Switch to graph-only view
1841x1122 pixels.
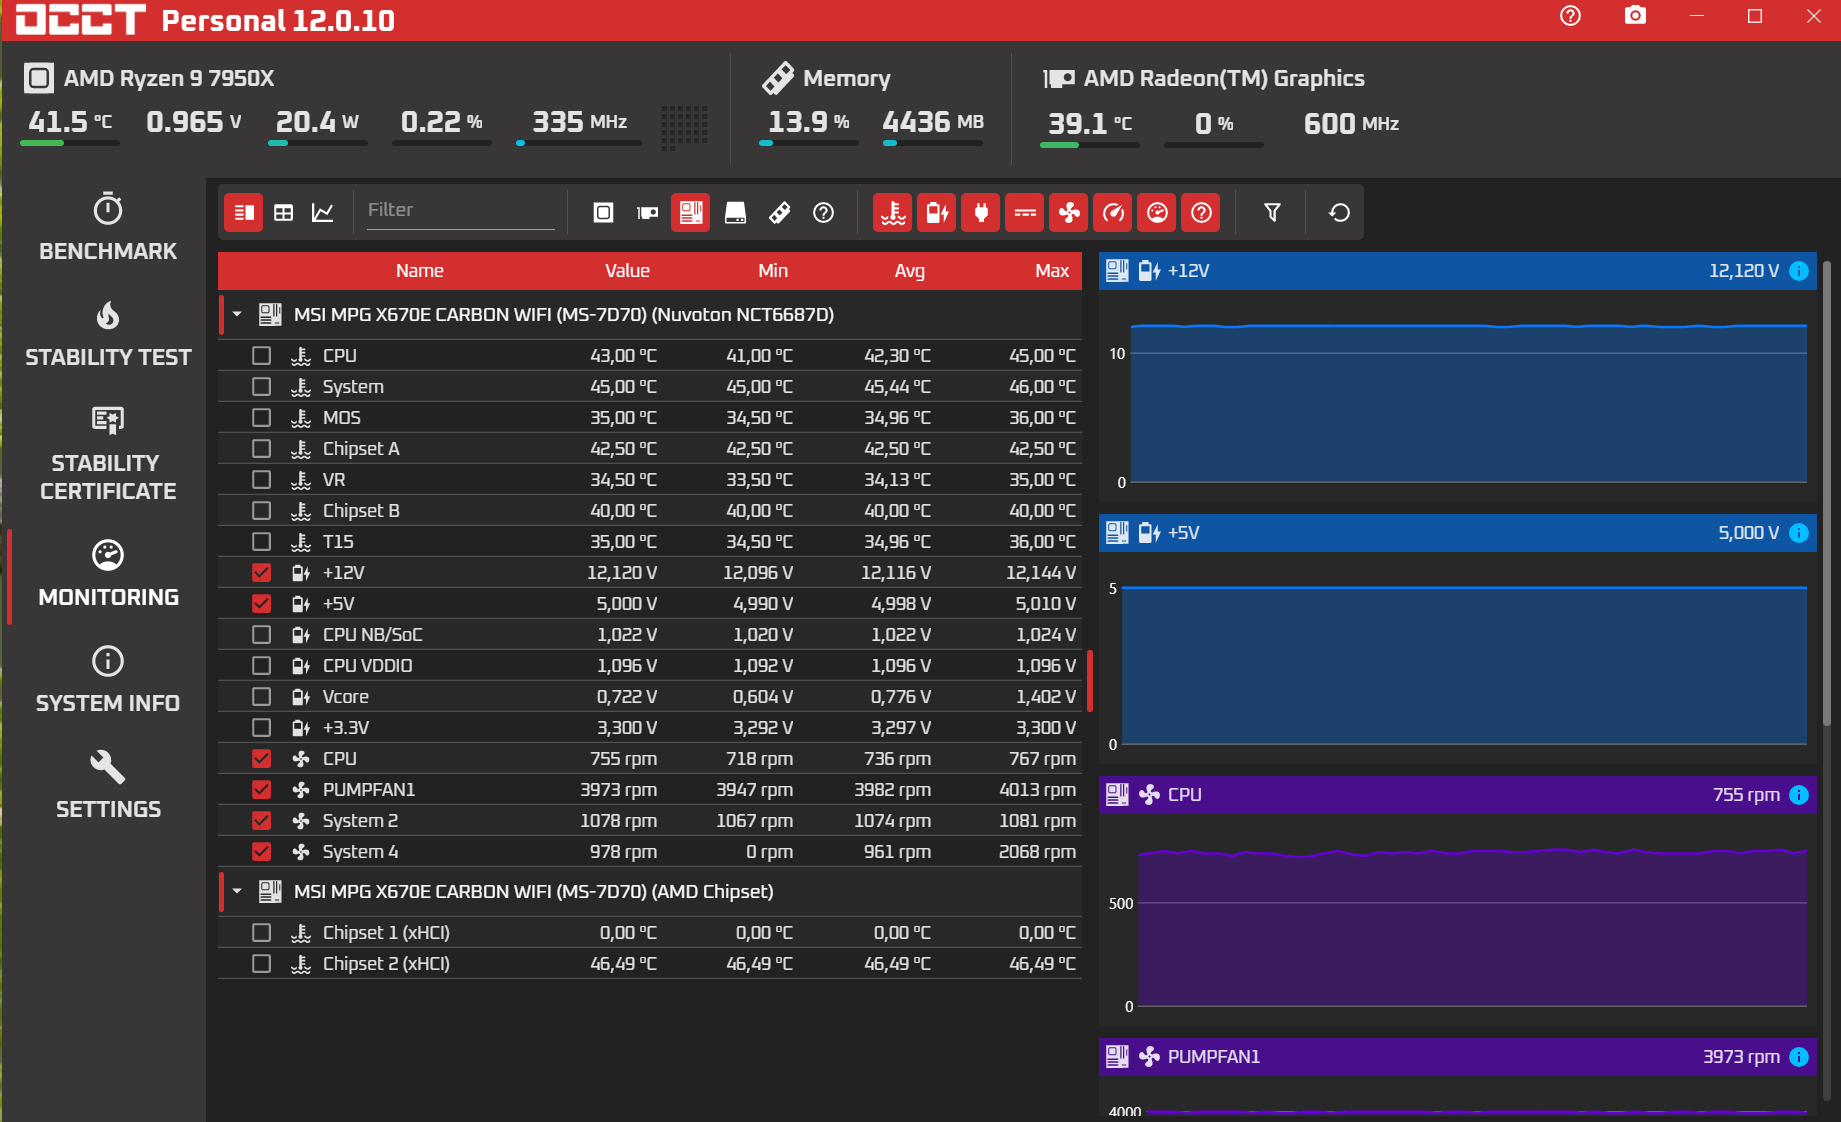pyautogui.click(x=323, y=212)
